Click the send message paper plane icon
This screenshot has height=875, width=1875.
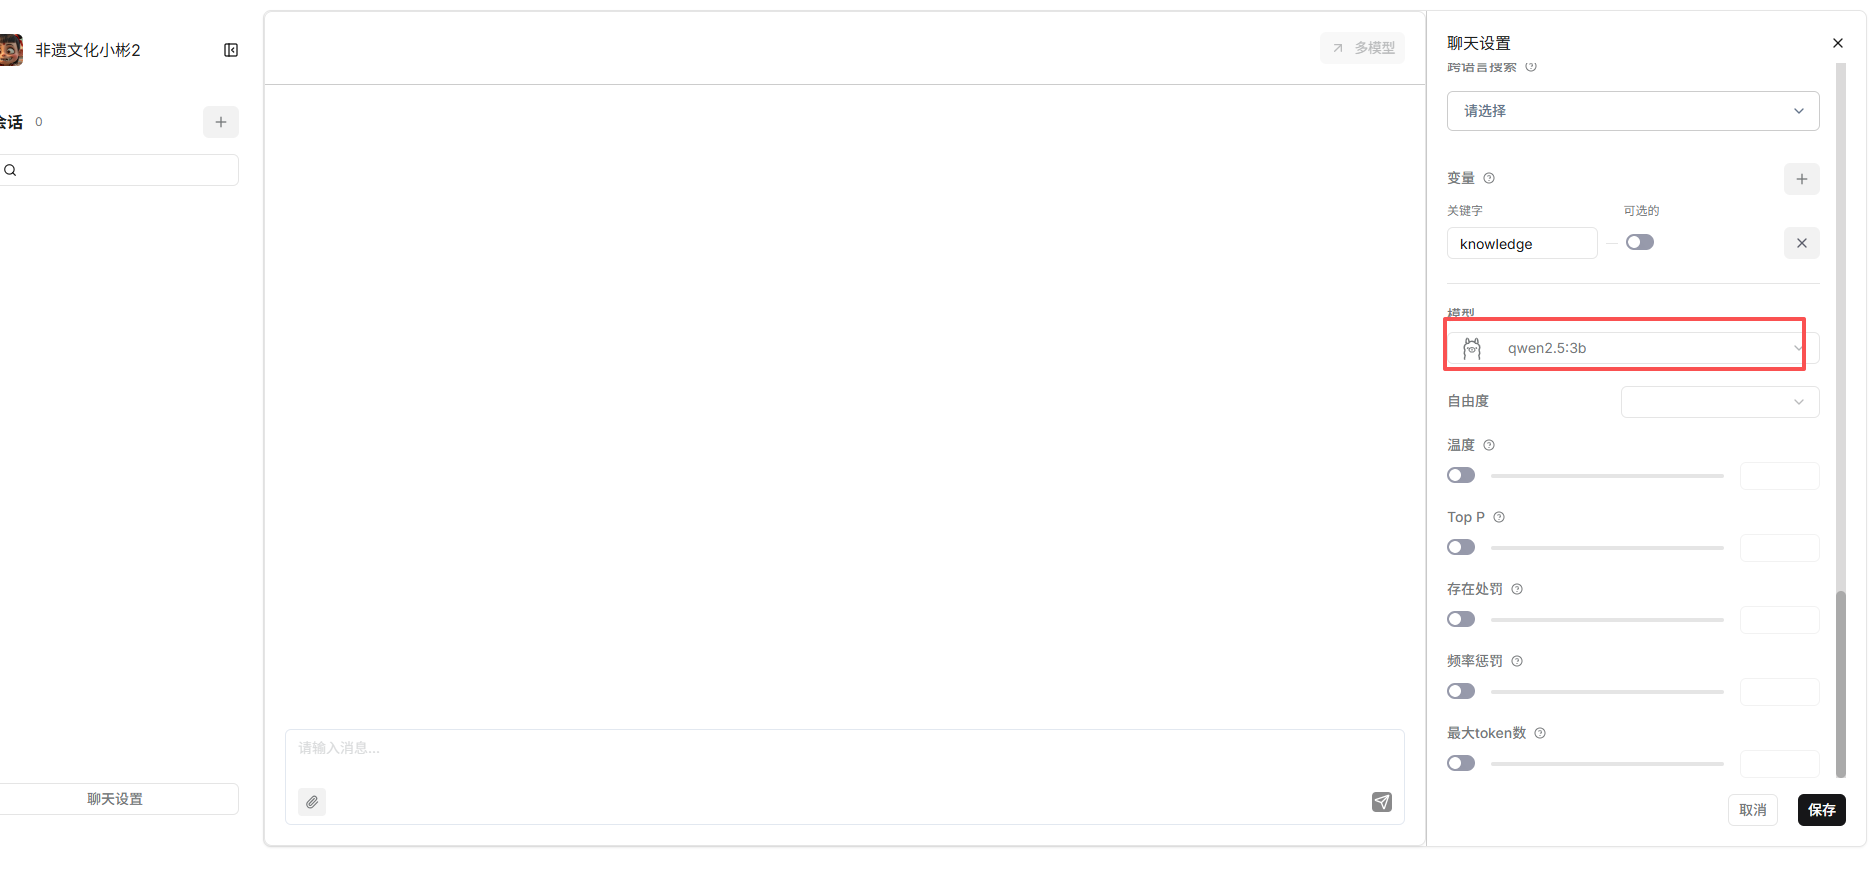(x=1381, y=802)
